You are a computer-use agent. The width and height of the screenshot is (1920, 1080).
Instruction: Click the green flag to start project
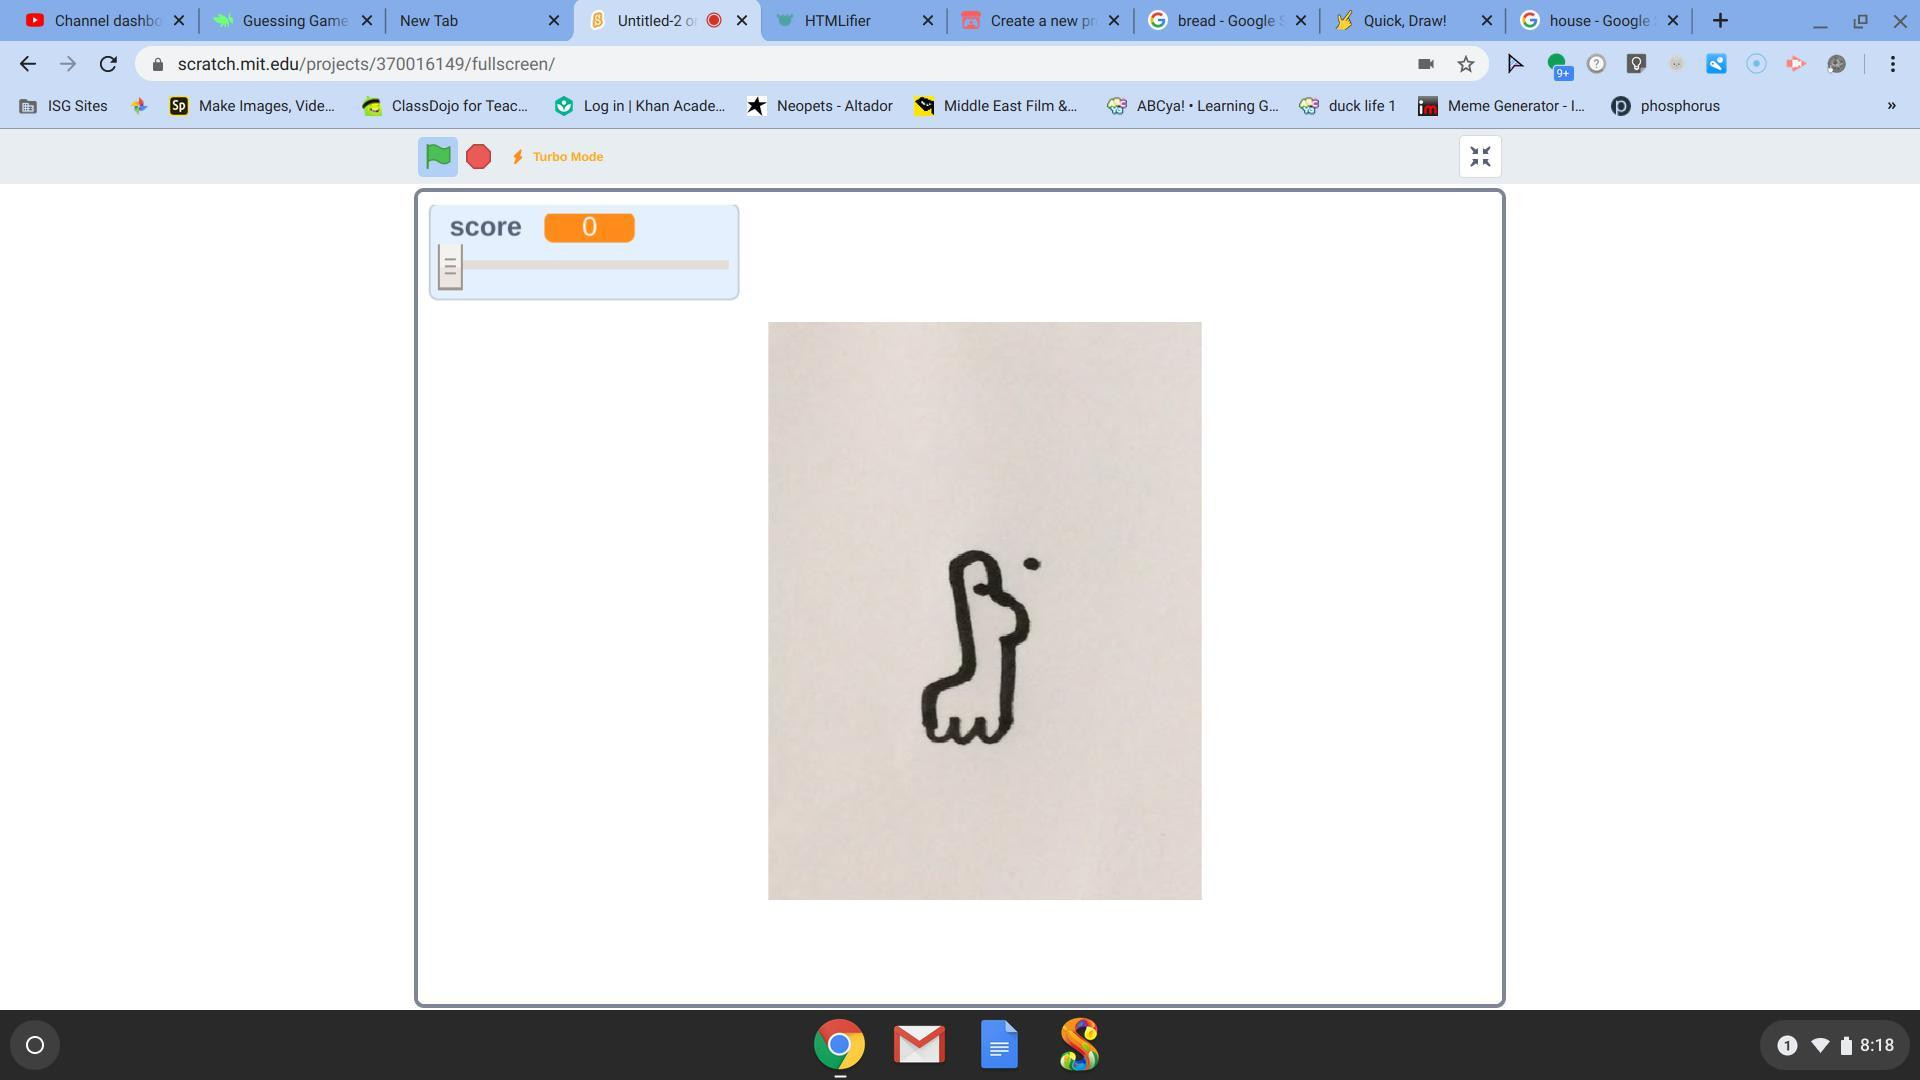click(438, 157)
